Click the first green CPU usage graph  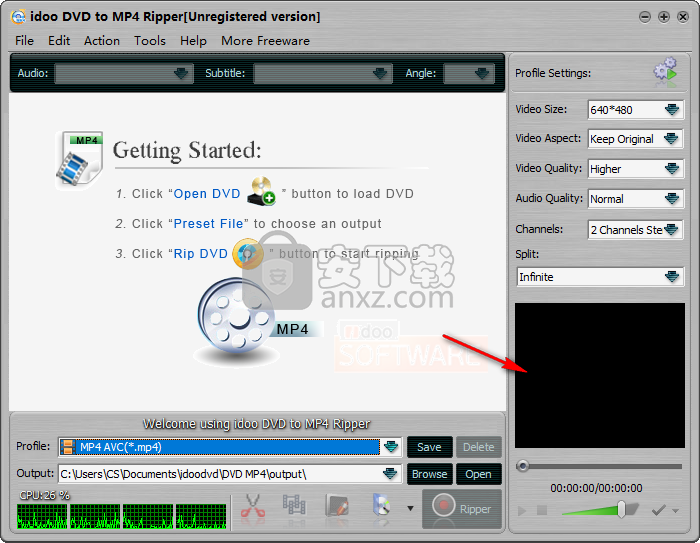click(42, 517)
